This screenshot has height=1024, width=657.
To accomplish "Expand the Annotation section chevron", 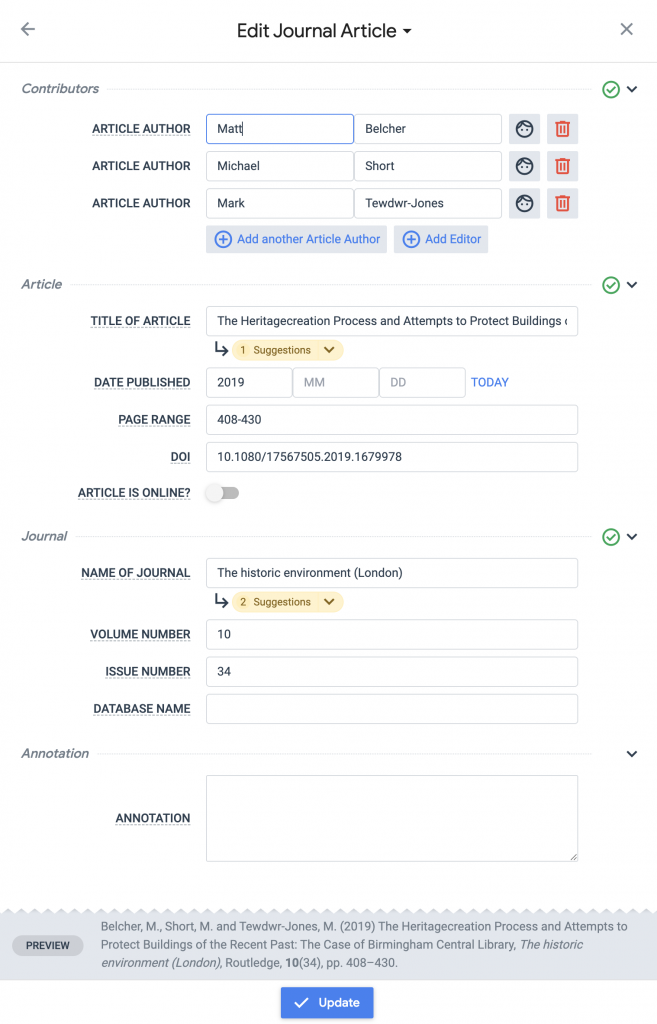I will point(632,754).
